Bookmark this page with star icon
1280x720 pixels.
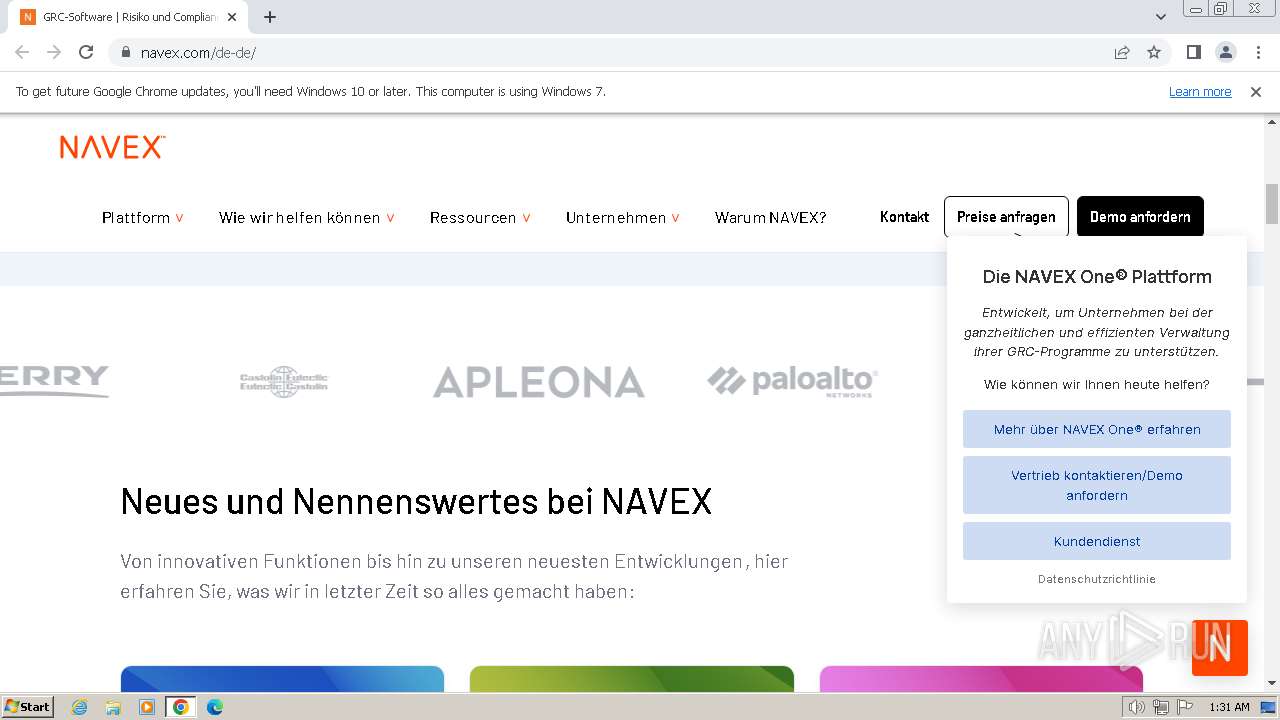click(x=1154, y=52)
